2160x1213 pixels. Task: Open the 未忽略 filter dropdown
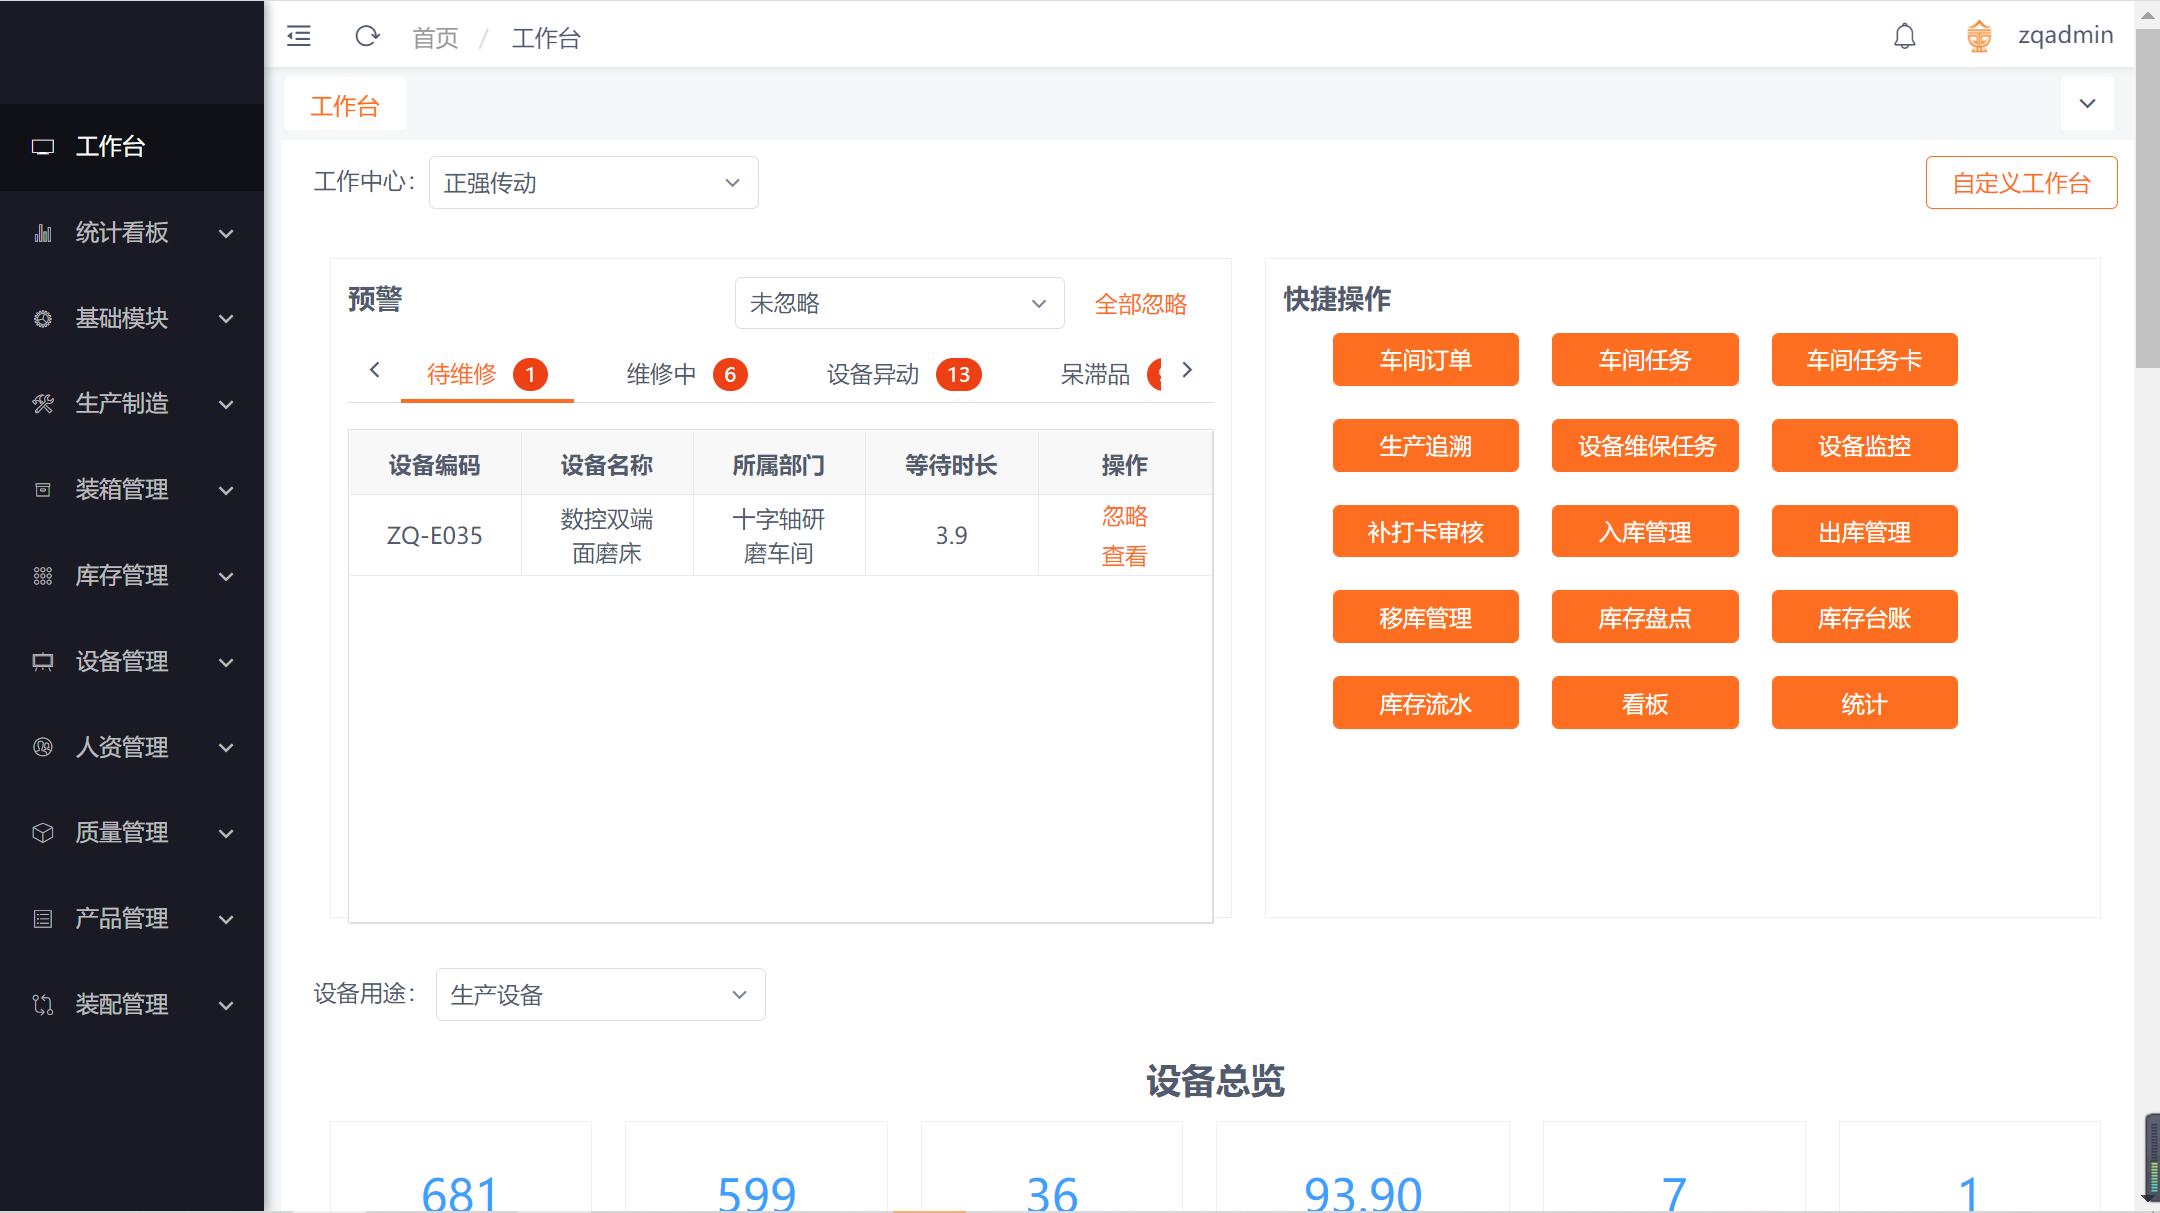click(899, 303)
